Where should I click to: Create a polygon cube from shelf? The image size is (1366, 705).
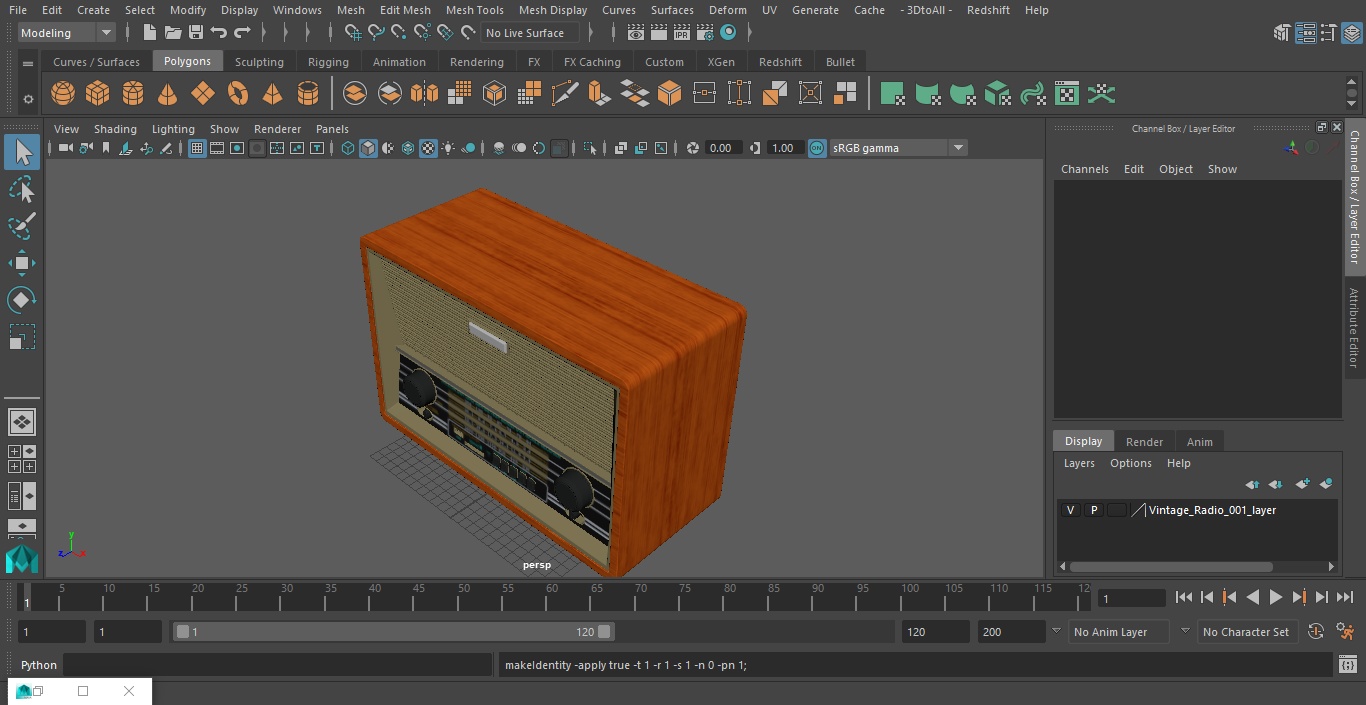pos(97,94)
